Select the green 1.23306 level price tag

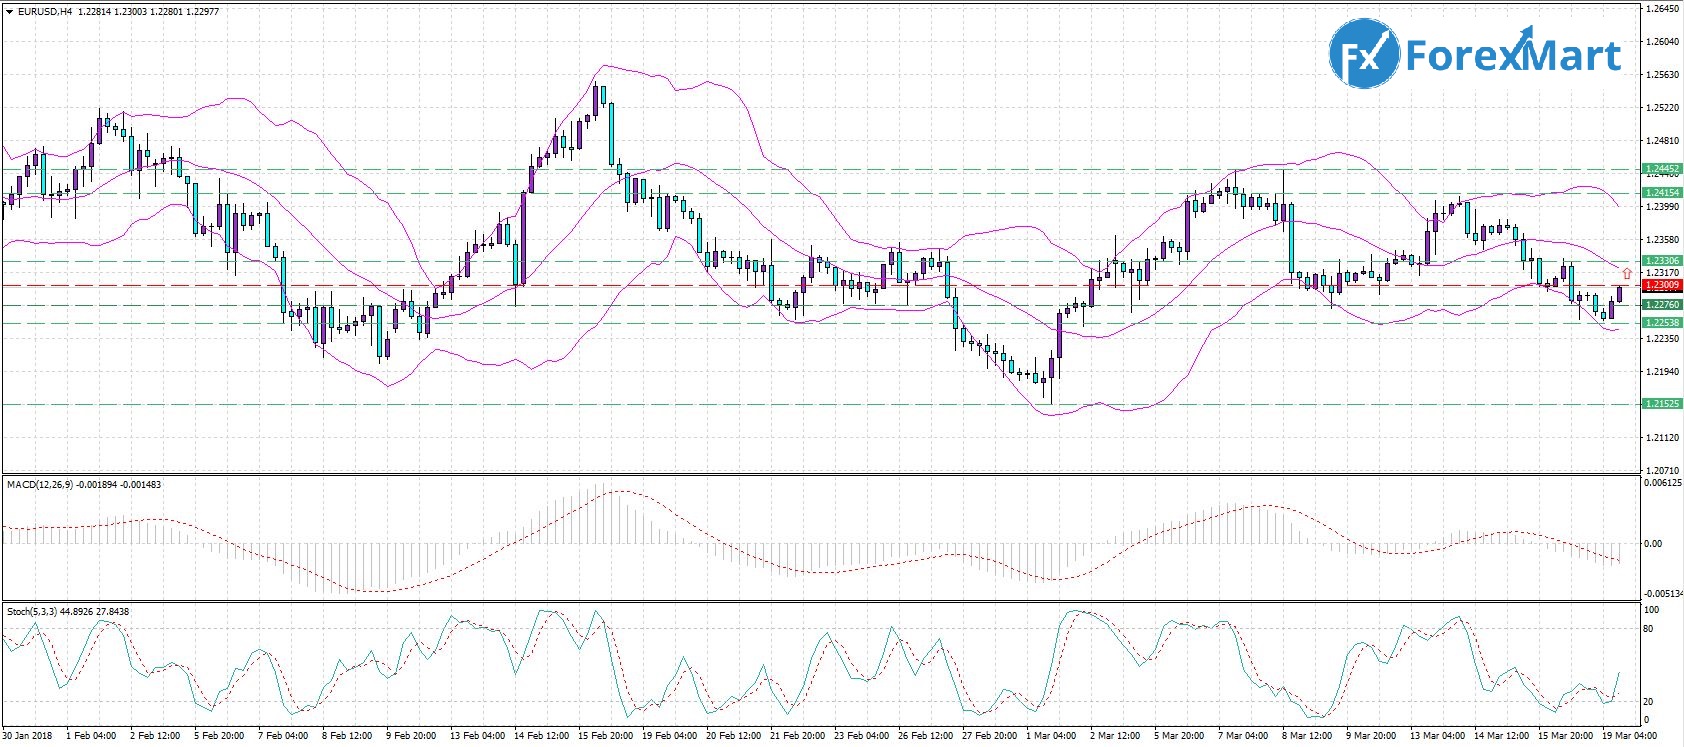[x=1662, y=261]
